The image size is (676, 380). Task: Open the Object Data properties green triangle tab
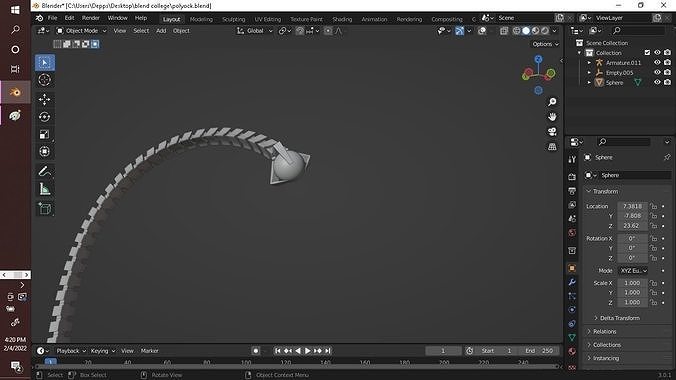coord(572,337)
